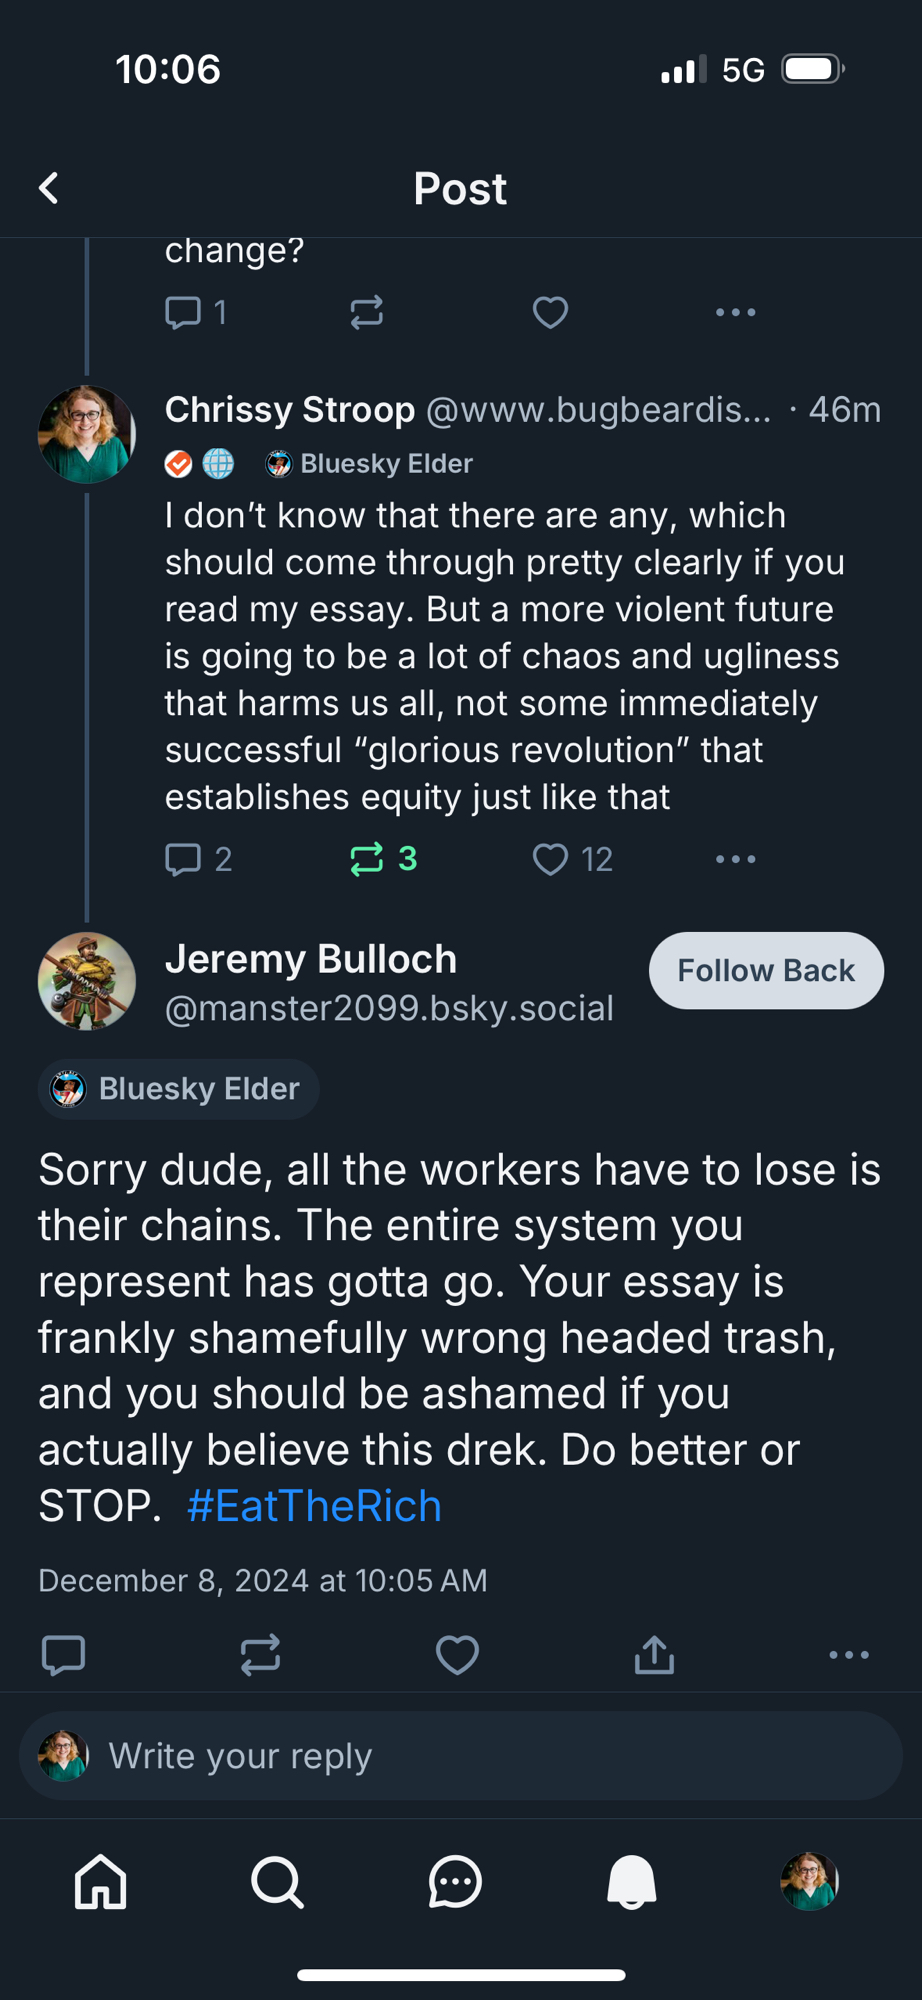Viewport: 922px width, 2000px height.
Task: Undo the repost with 3 count
Action: [x=367, y=859]
